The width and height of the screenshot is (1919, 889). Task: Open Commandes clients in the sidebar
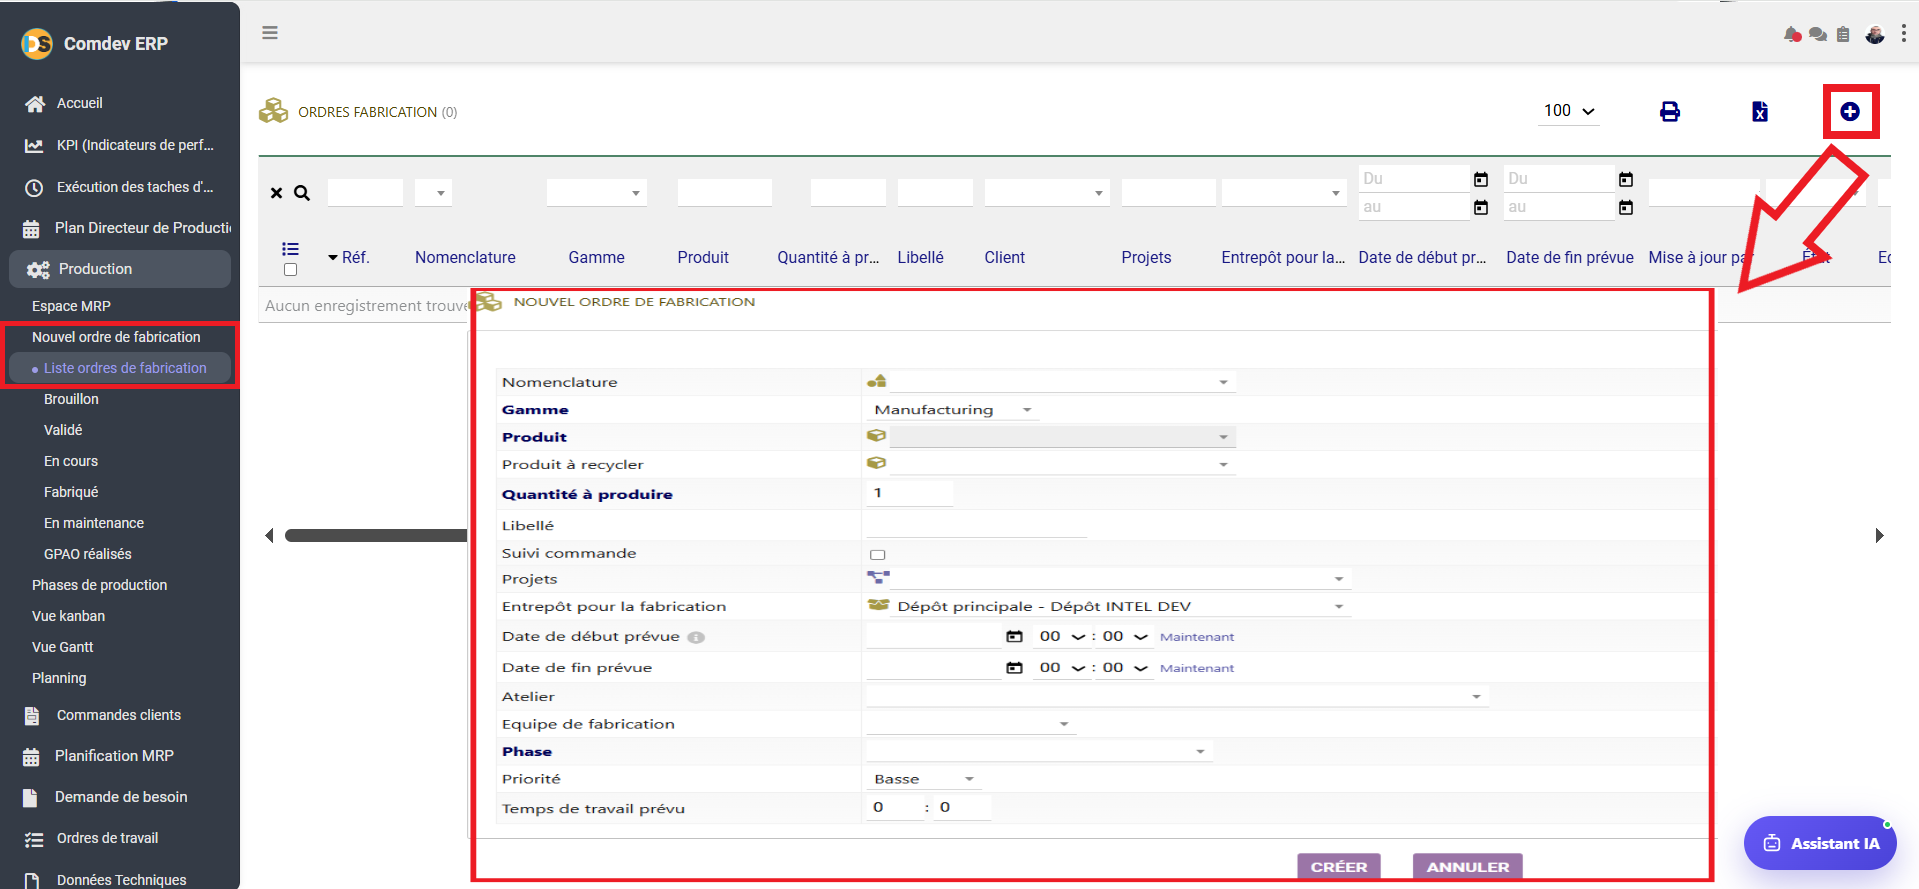tap(119, 715)
